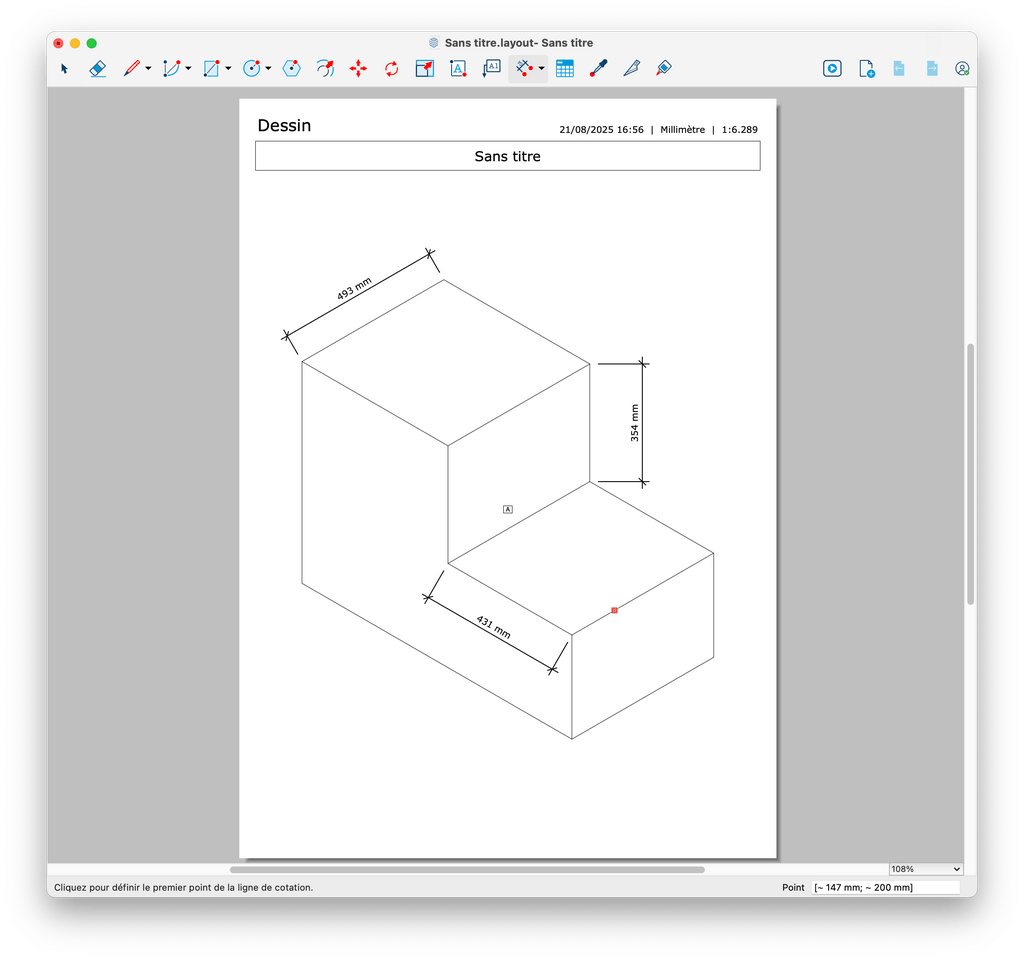
Task: Click the horizontal scrollbar thumb
Action: (467, 870)
